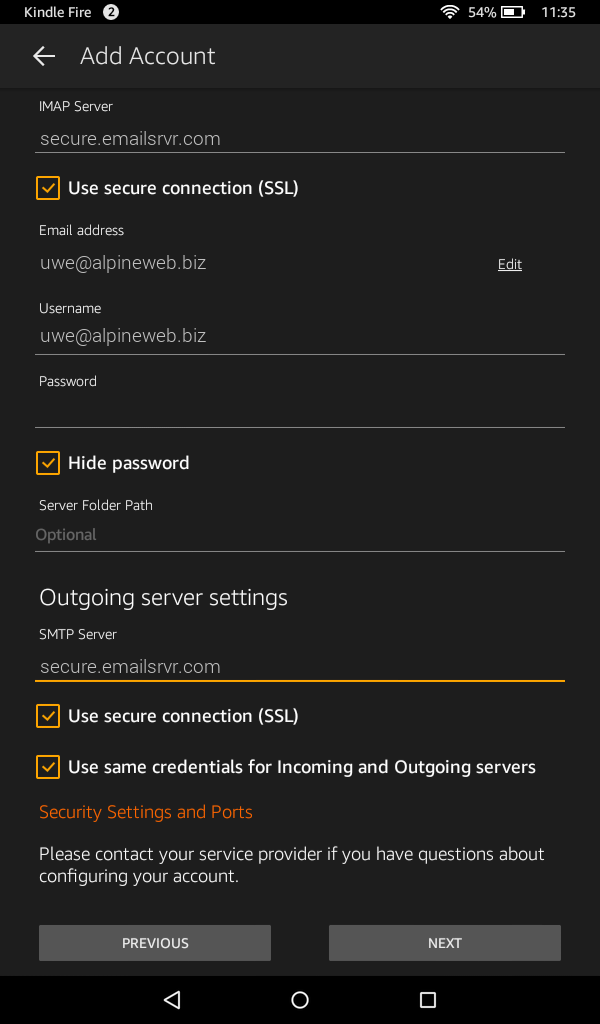Screen dimensions: 600x1024
Task: Toggle IMAP Use secure connection (SSL) checkbox
Action: point(48,188)
